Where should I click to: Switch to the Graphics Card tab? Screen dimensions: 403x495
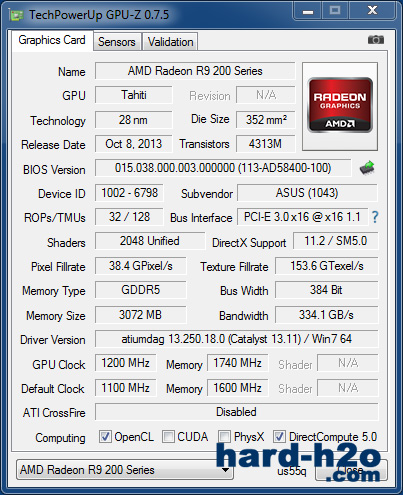(x=52, y=40)
